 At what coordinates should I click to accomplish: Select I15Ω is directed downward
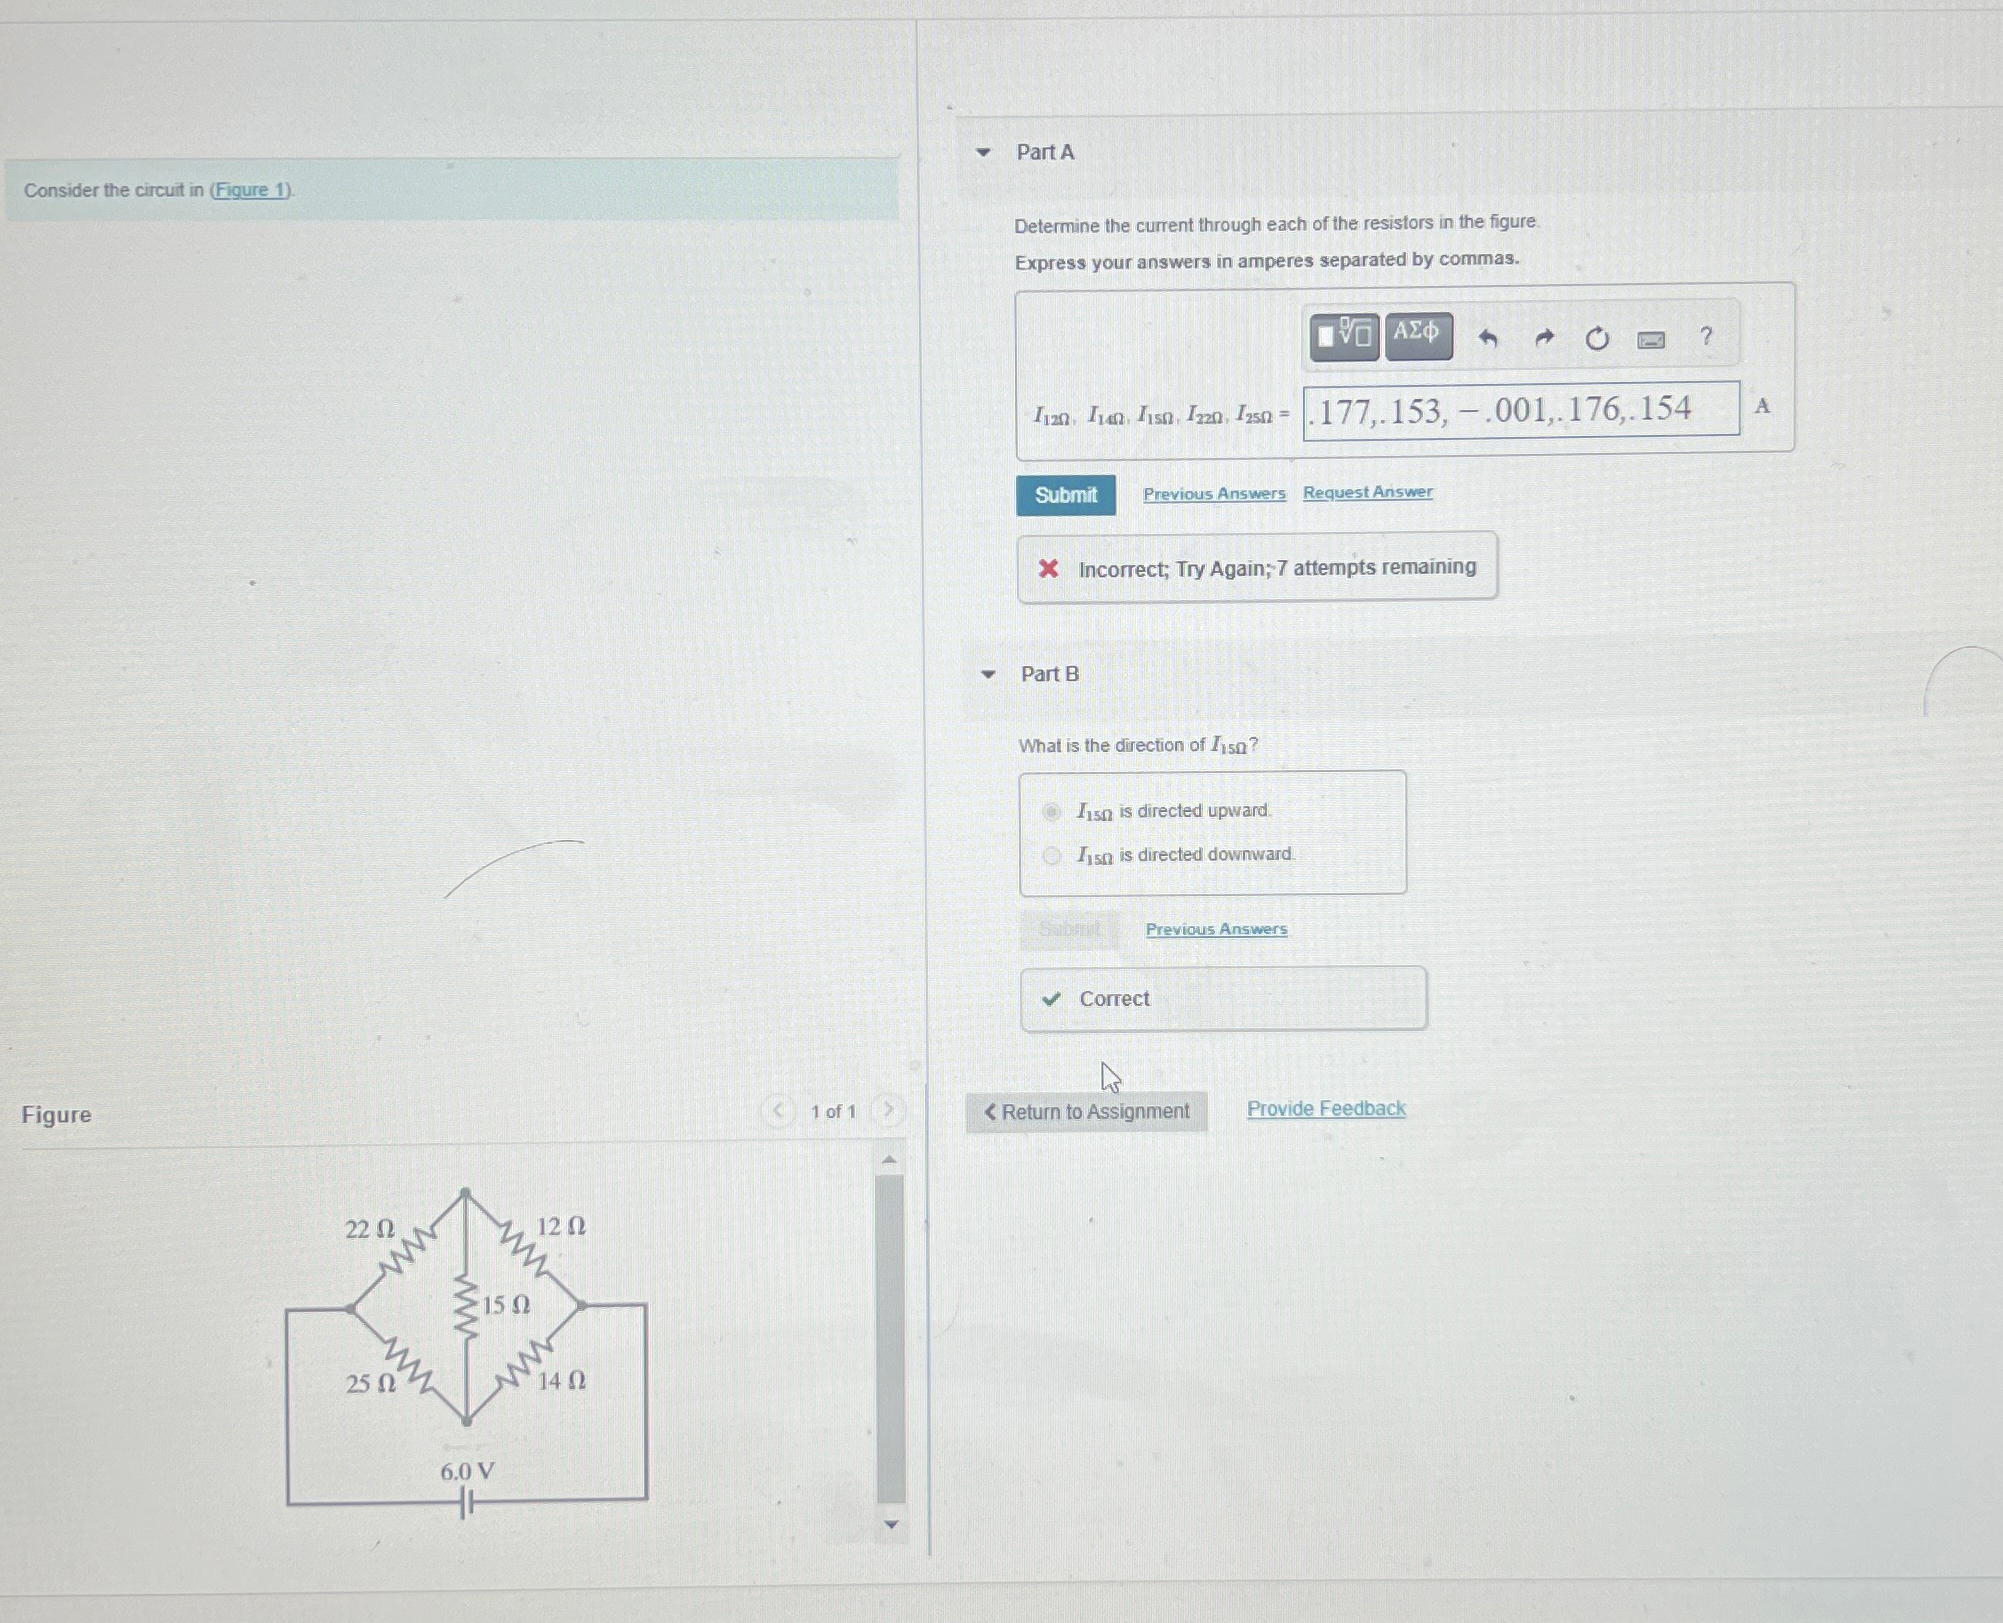click(x=1051, y=855)
